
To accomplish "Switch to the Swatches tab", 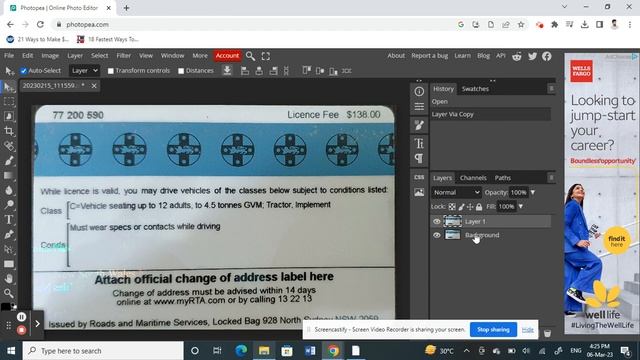I will click(x=475, y=89).
